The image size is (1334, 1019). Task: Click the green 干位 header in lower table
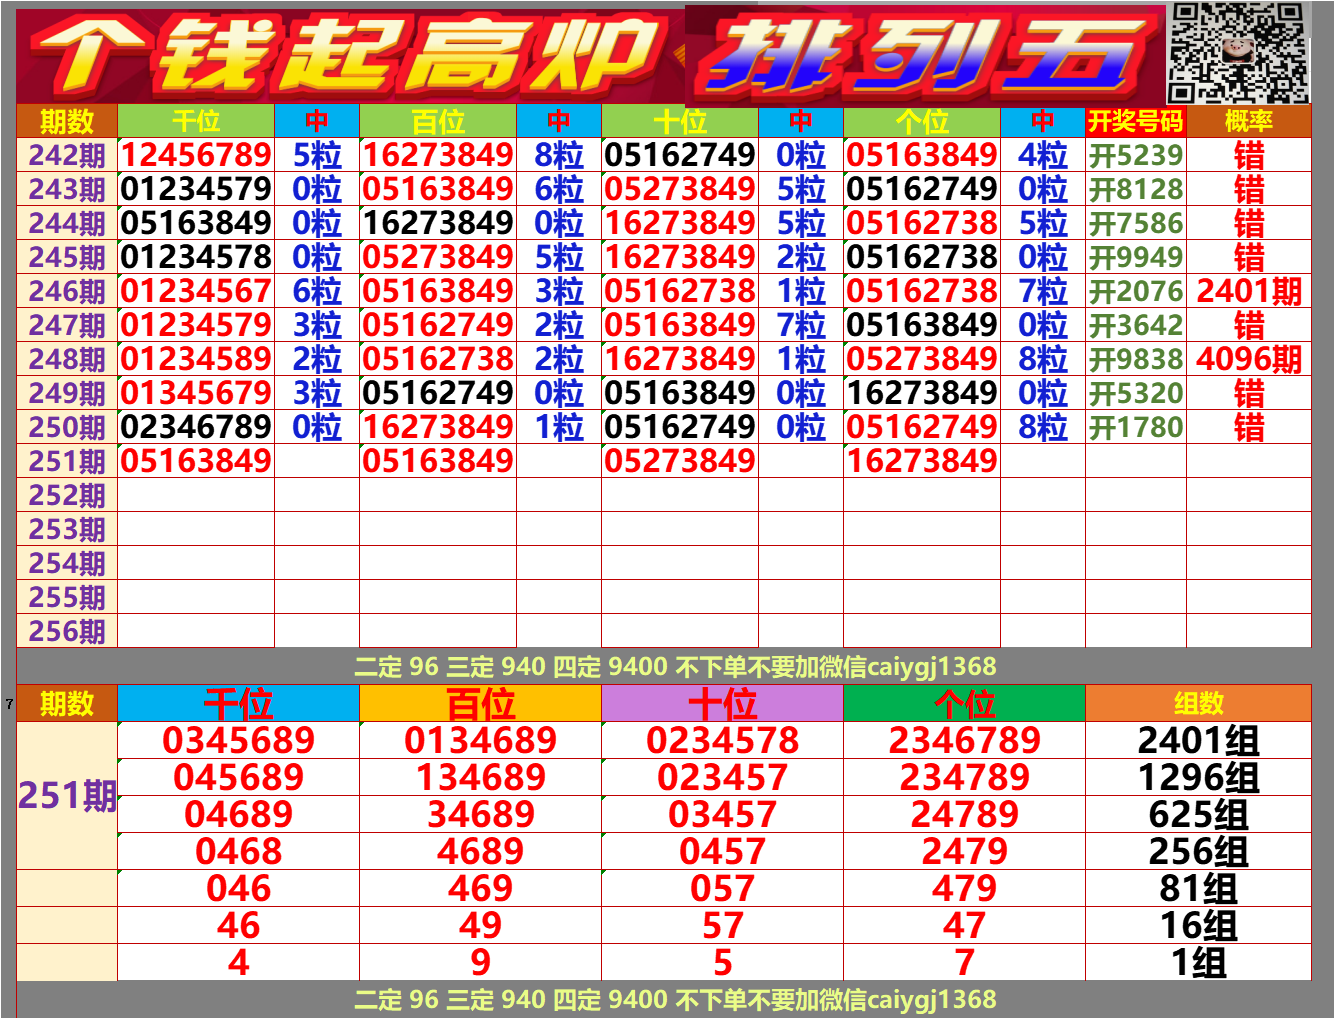238,703
